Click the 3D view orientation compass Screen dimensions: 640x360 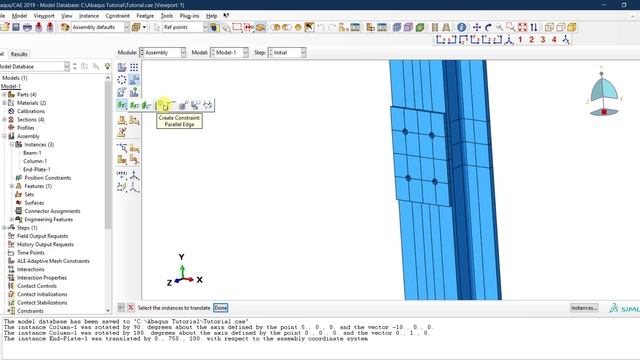click(604, 93)
